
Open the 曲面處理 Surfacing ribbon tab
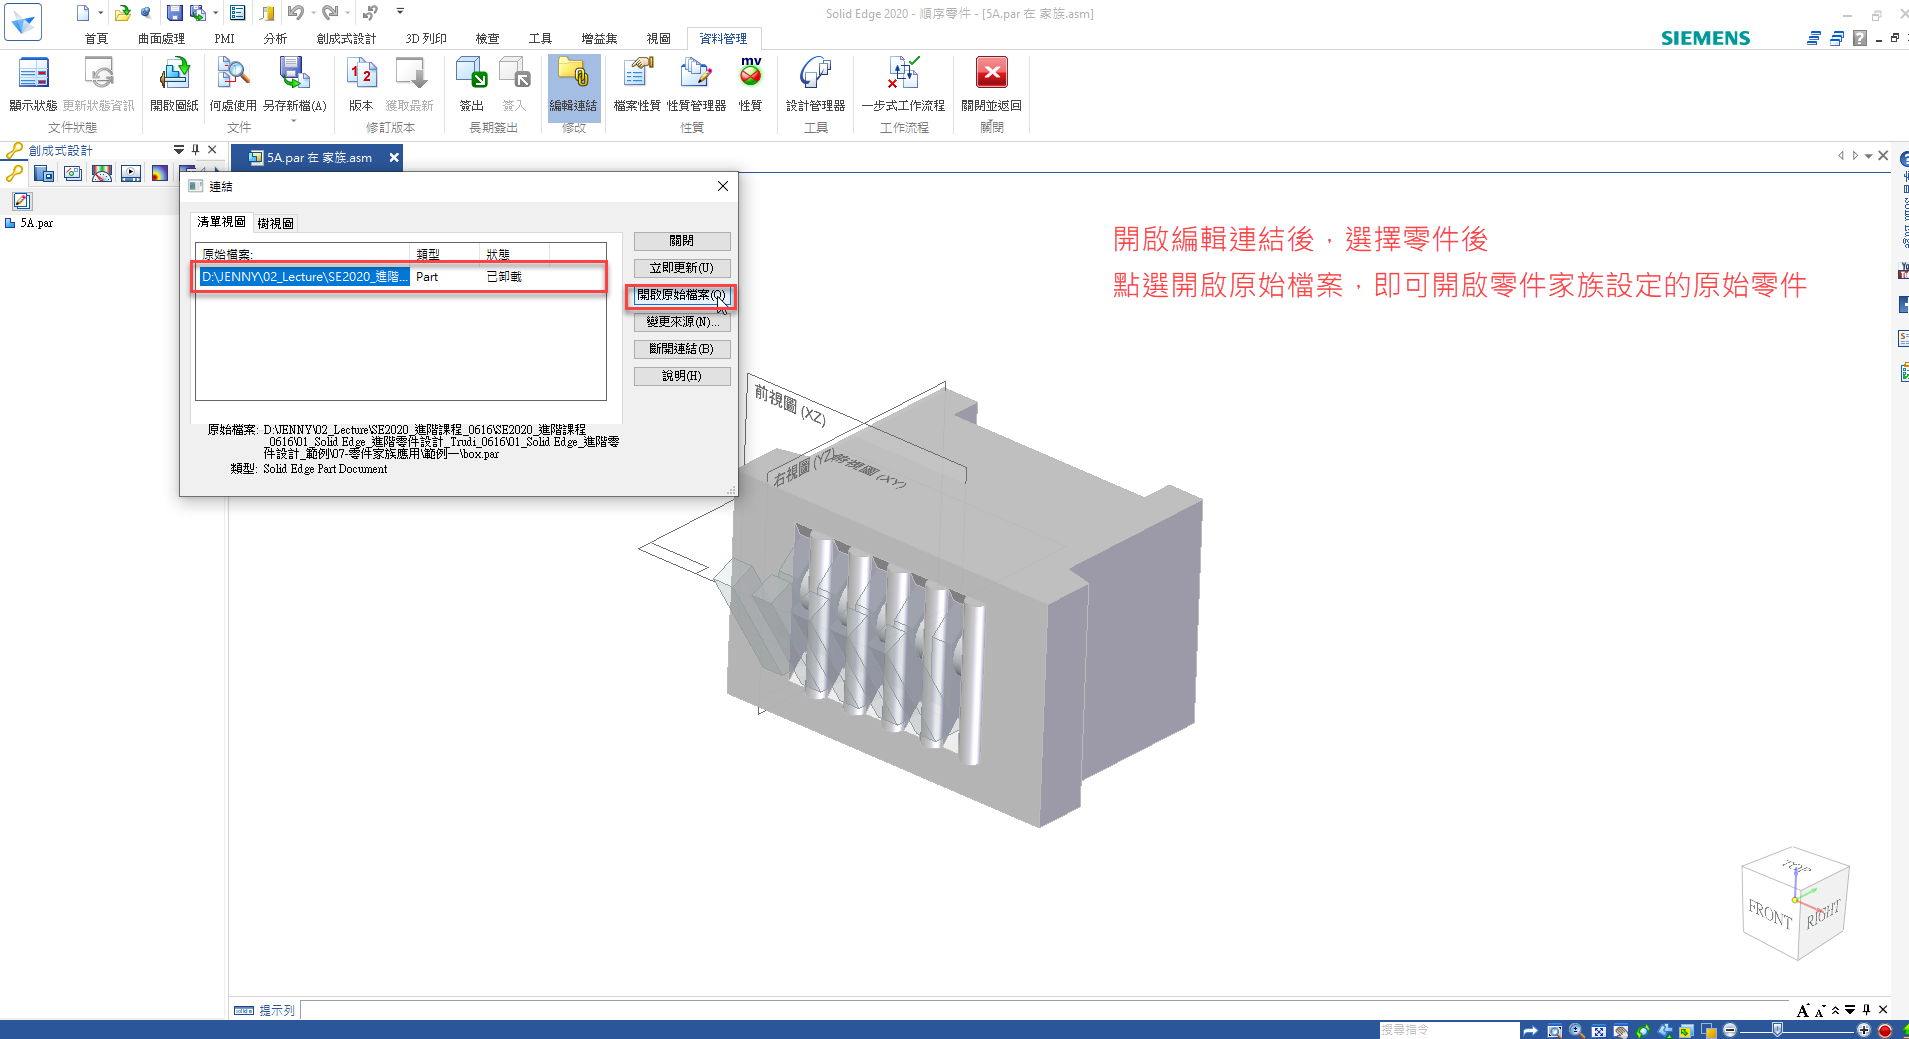point(161,39)
